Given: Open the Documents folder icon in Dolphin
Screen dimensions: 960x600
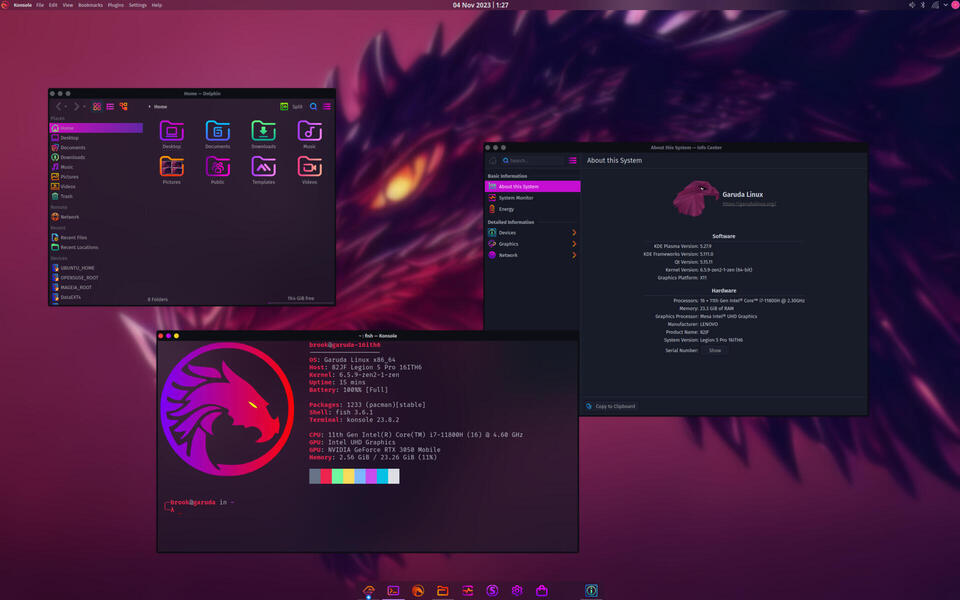Looking at the screenshot, I should tap(217, 134).
